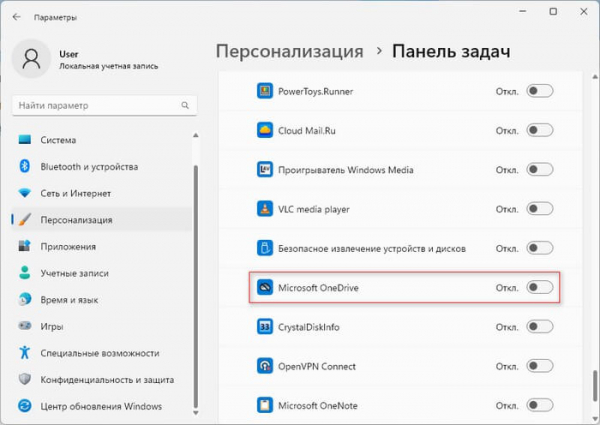Click the Microsoft OneDrive label
This screenshot has height=425, width=600.
click(318, 288)
